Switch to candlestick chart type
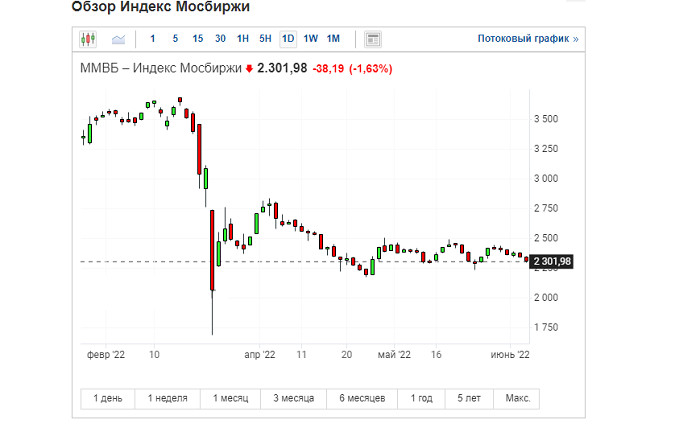The image size is (675, 428). [x=88, y=39]
